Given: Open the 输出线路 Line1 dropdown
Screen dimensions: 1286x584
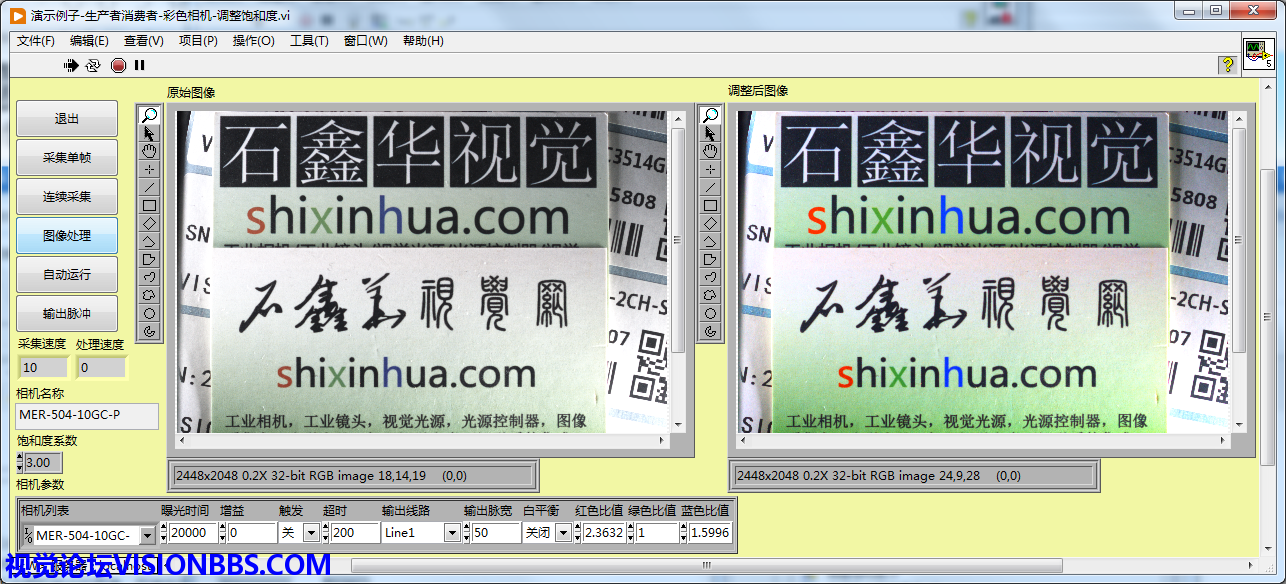Looking at the screenshot, I should (452, 533).
